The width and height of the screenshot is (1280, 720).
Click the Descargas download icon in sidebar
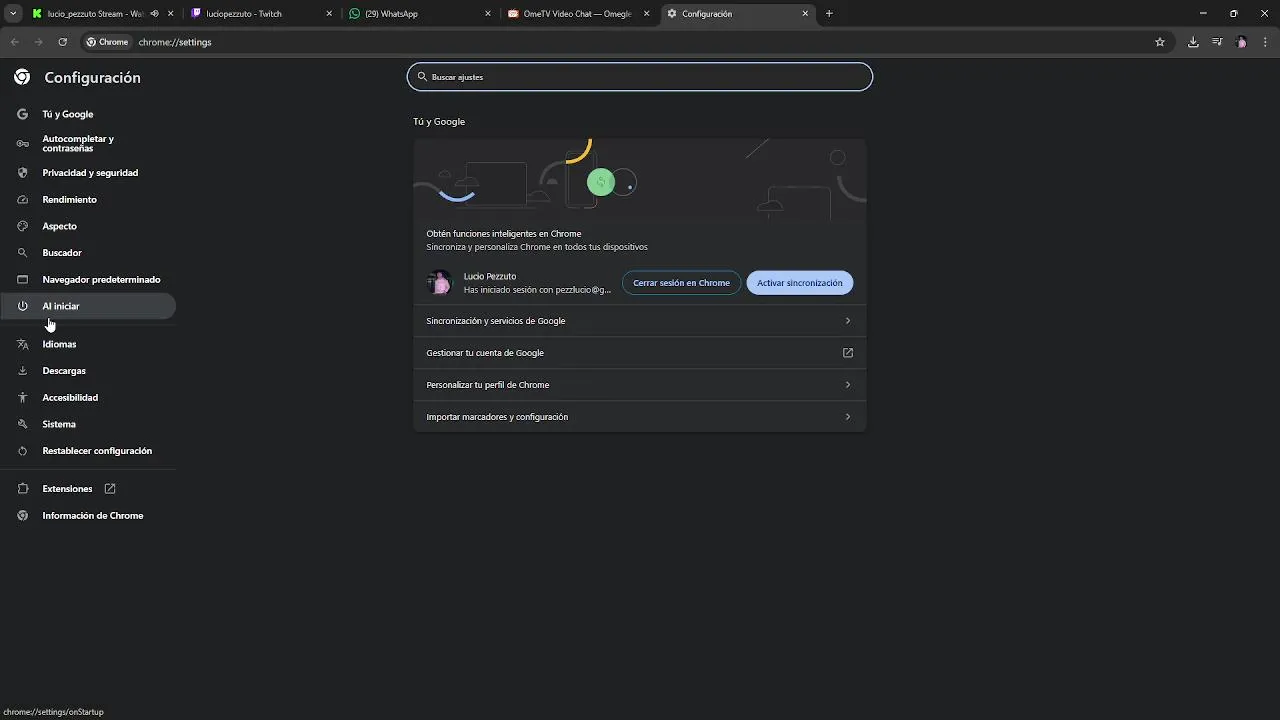(22, 371)
